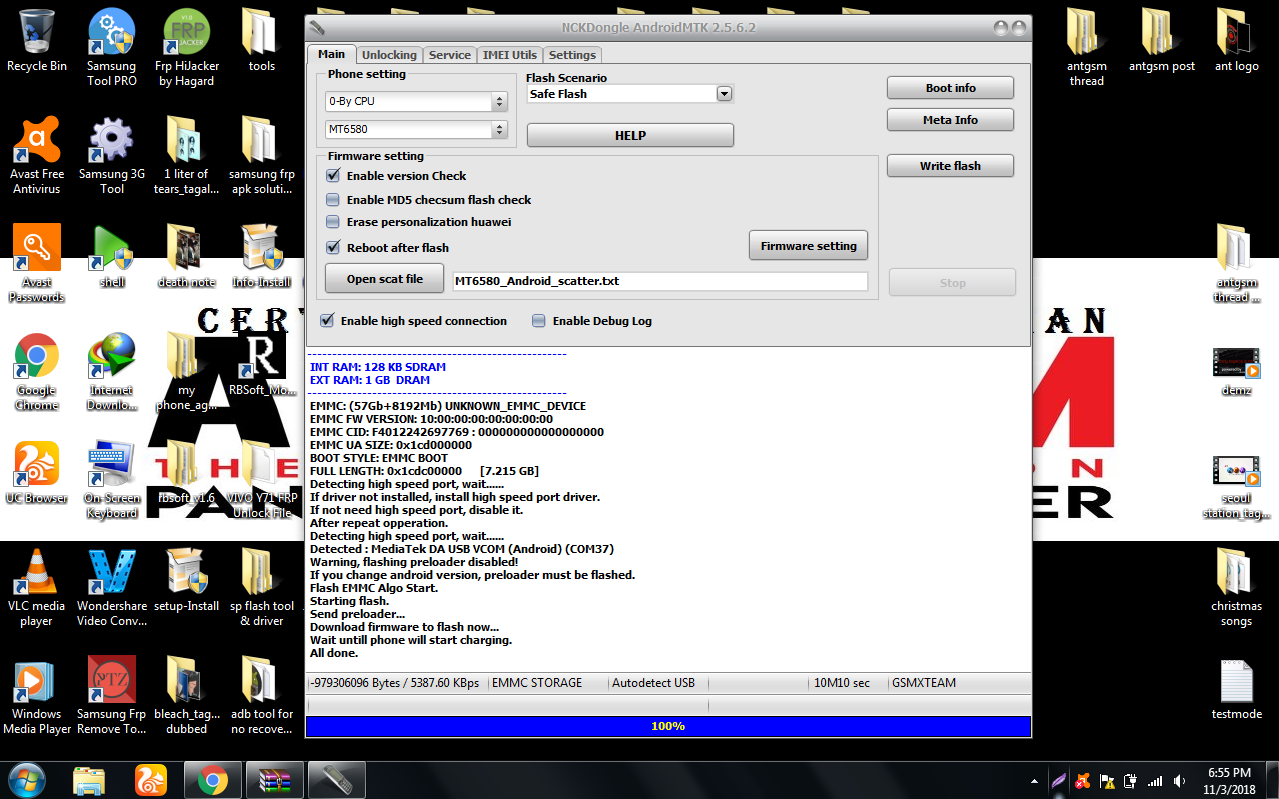Screen dimensions: 1279x799
Task: Launch Avast Passwords shortcut
Action: tap(36, 264)
